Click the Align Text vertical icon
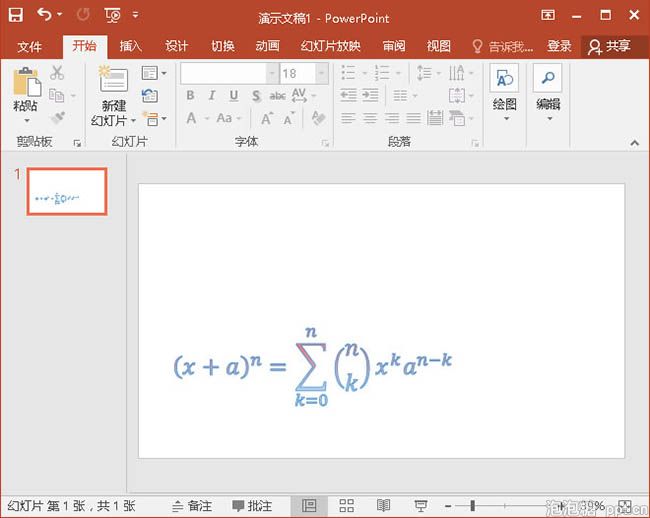Image resolution: width=650 pixels, height=518 pixels. point(457,96)
